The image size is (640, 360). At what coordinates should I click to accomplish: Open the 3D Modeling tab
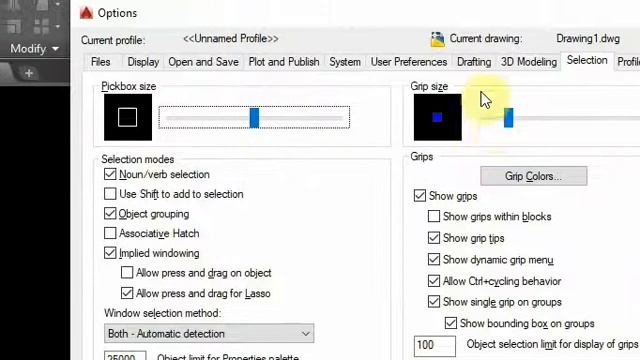coord(529,62)
